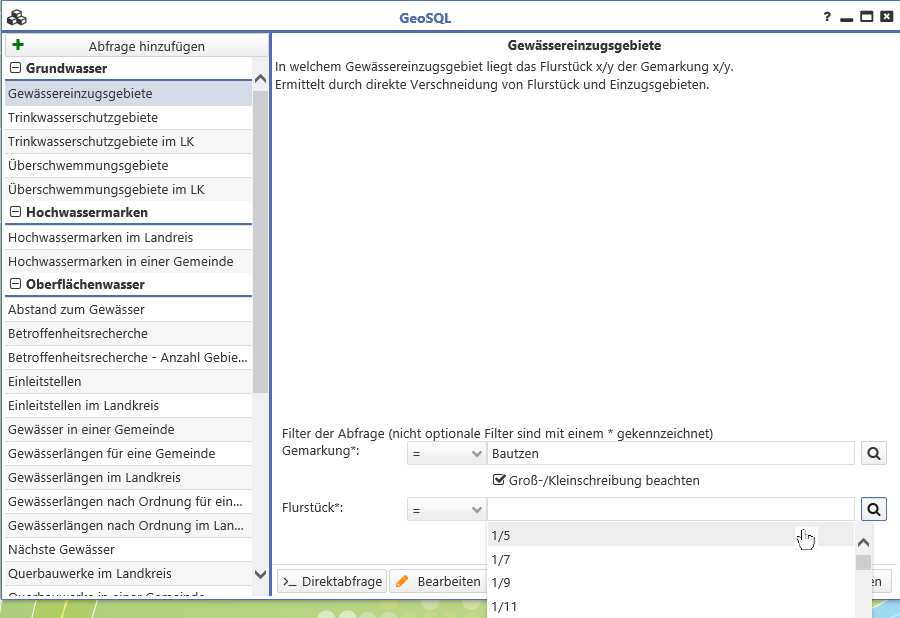Click the Gemarkung input field

[x=670, y=453]
